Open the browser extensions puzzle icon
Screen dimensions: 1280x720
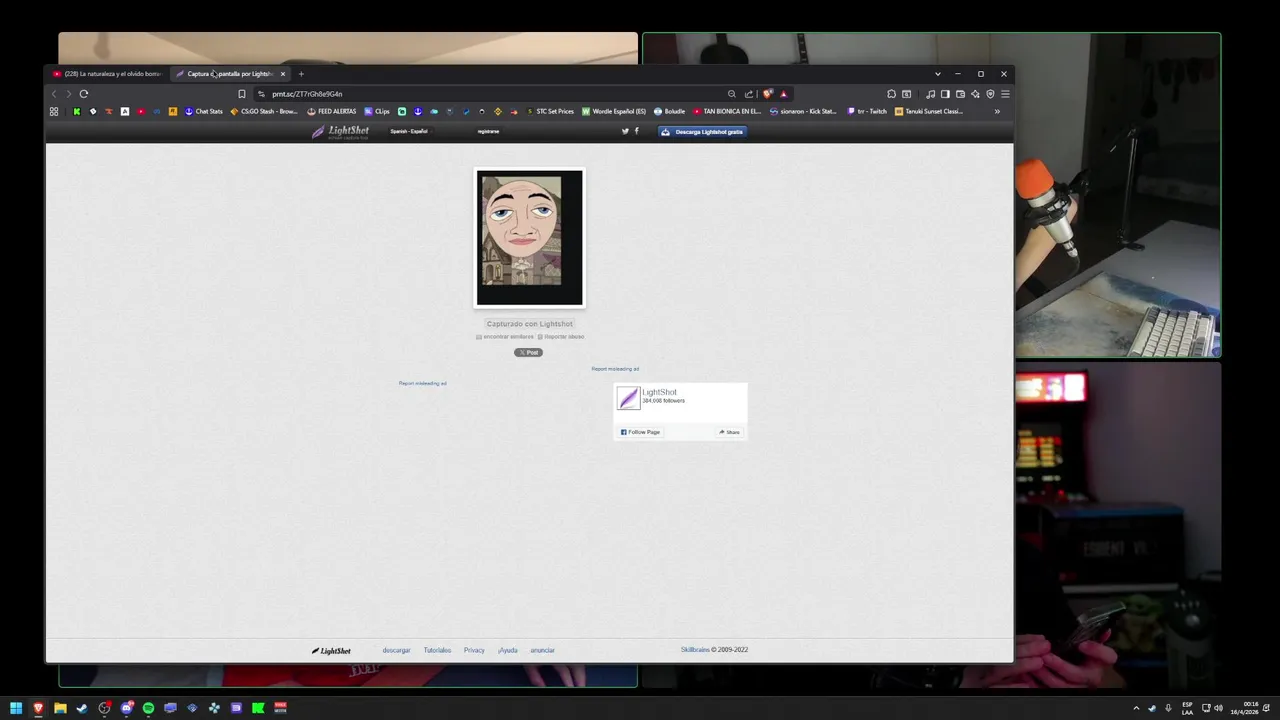891,94
